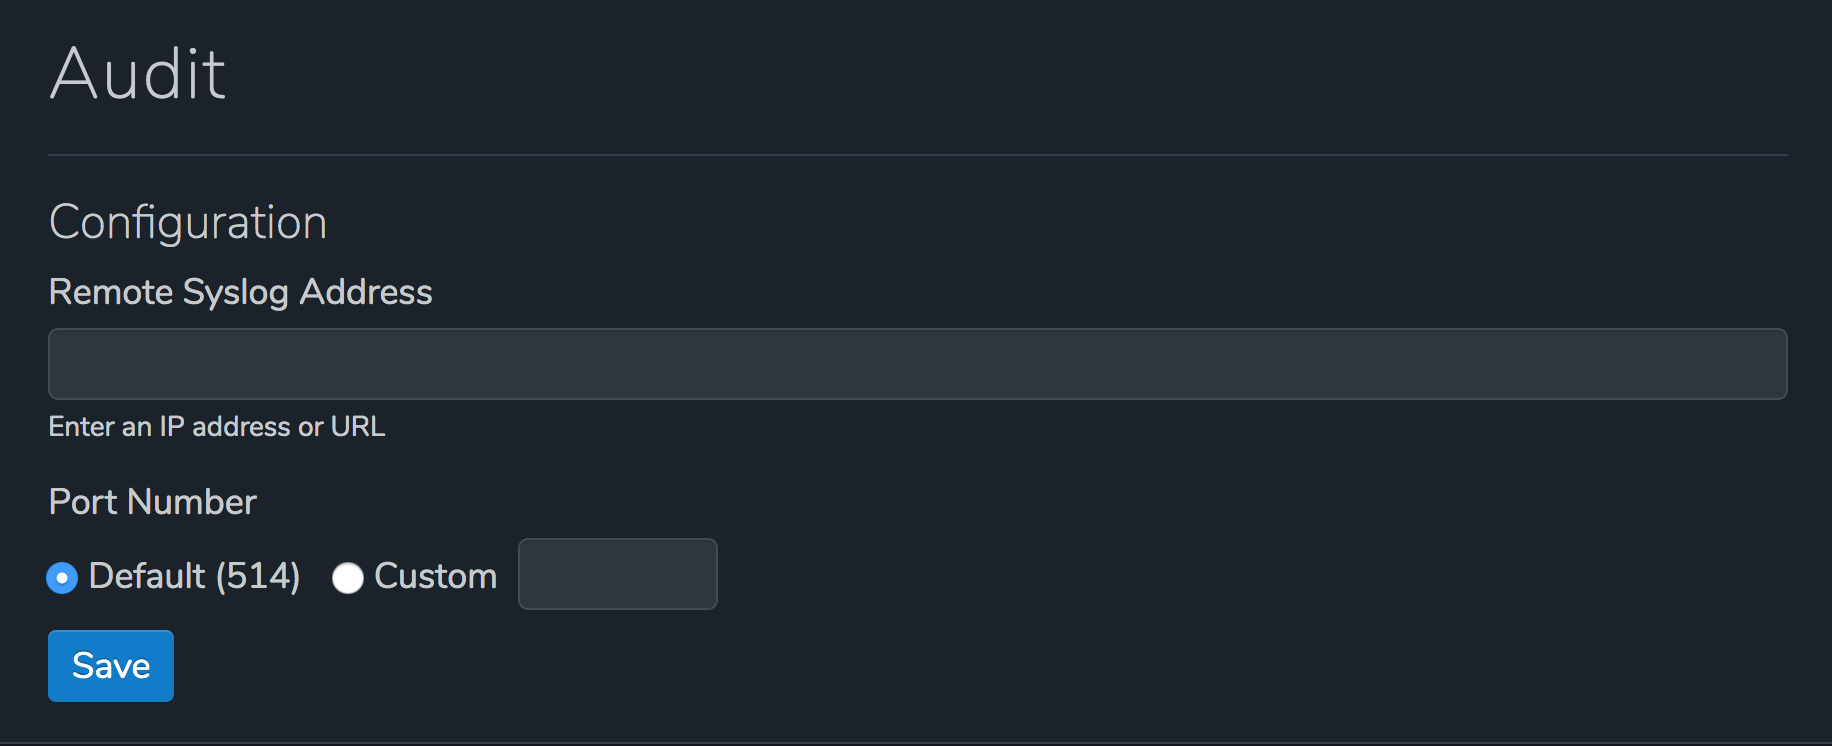Click the "Port Number" label

tap(153, 502)
